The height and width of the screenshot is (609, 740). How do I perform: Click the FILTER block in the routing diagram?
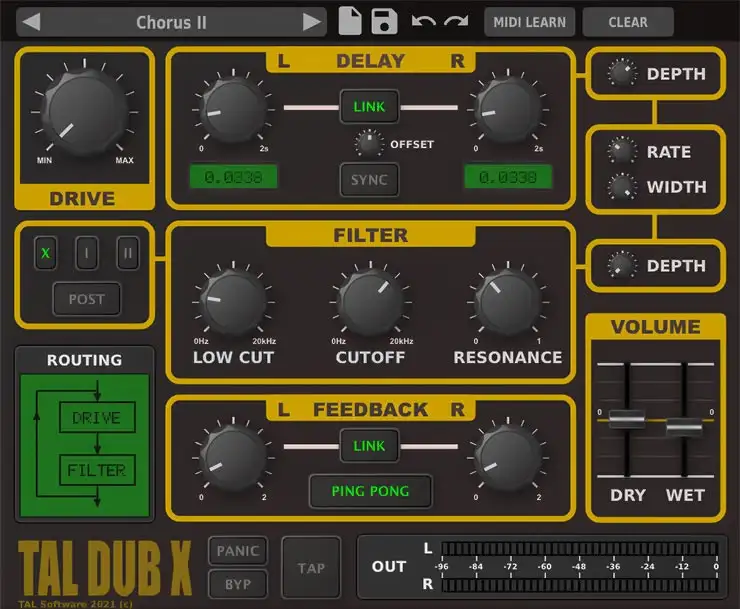97,470
